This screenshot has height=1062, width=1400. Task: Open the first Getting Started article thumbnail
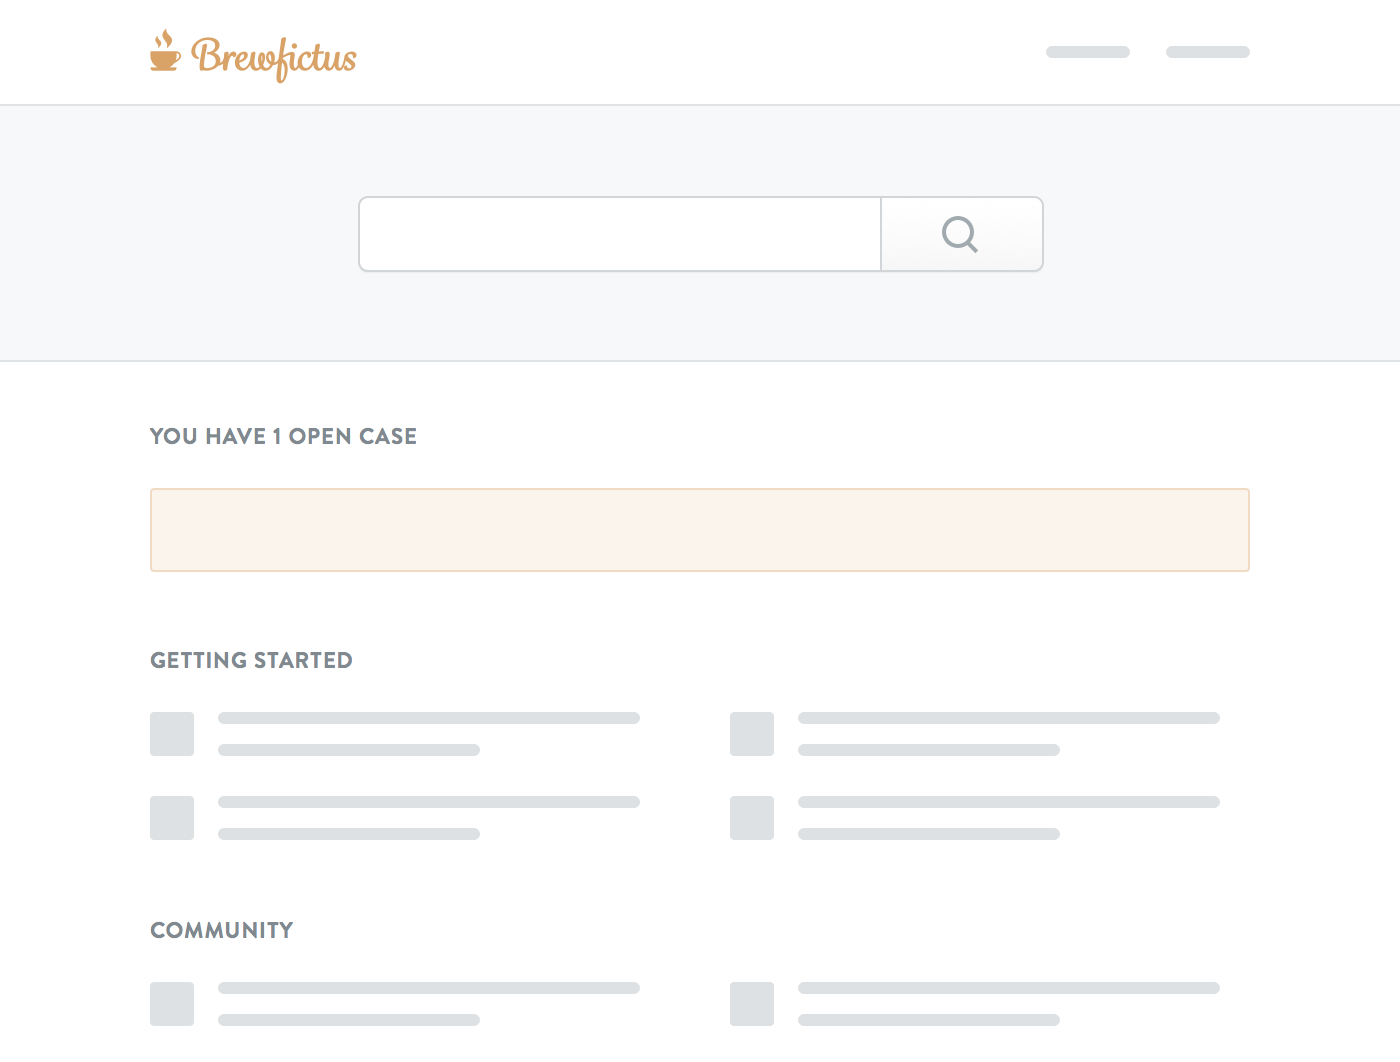point(172,734)
